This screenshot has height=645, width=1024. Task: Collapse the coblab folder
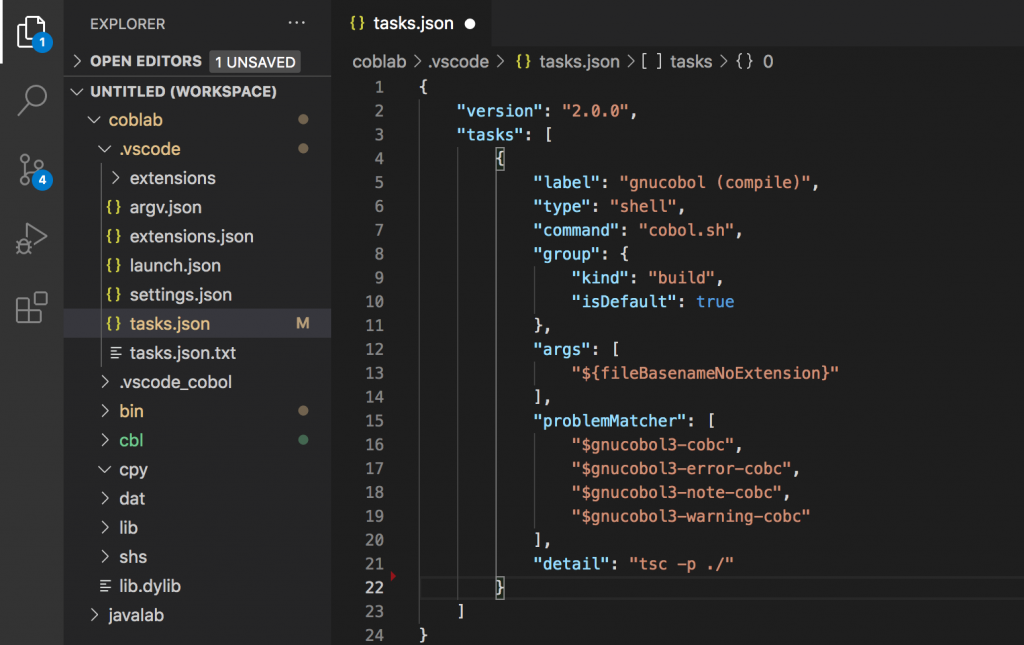[94, 119]
